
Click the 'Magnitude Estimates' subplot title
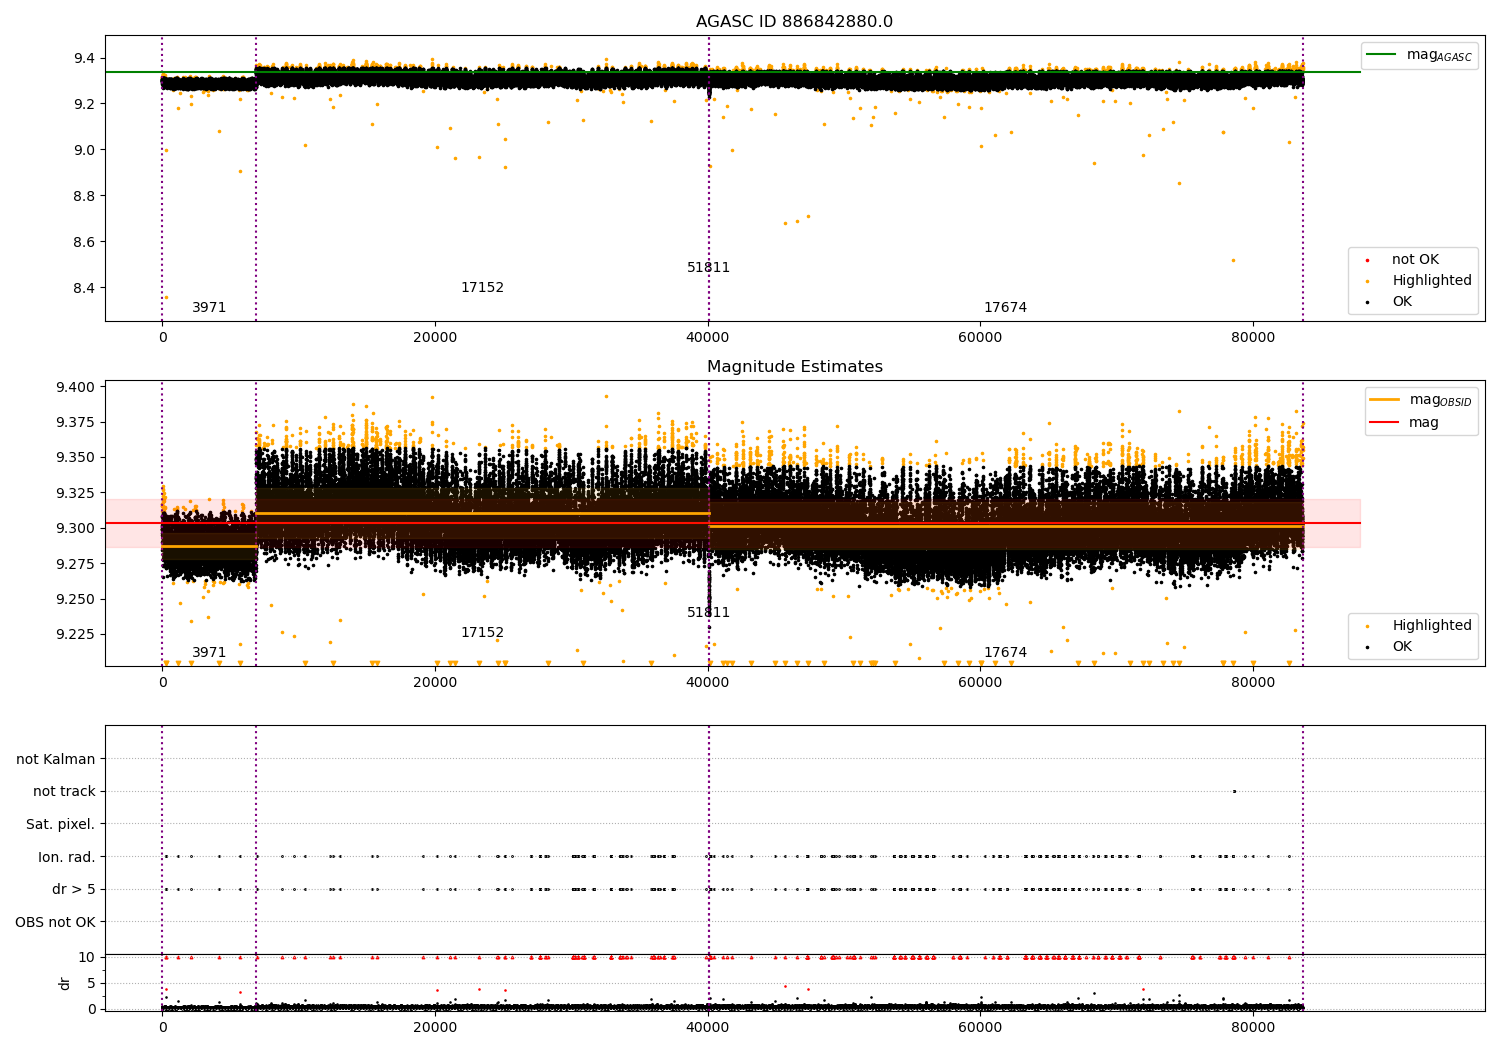[x=794, y=367]
